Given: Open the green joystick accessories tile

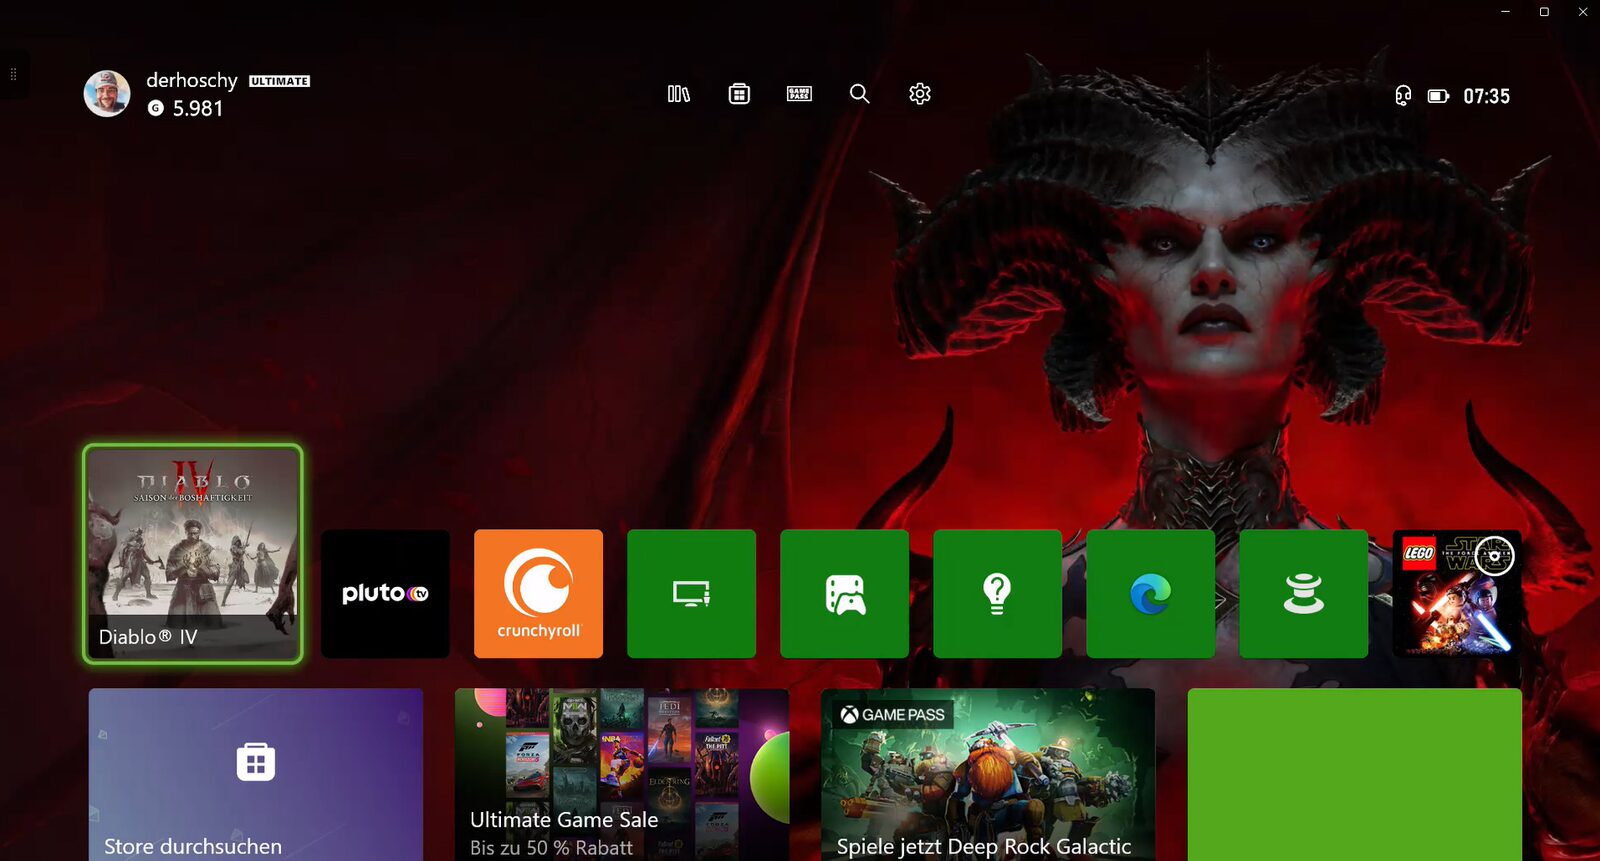Looking at the screenshot, I should (x=1303, y=594).
